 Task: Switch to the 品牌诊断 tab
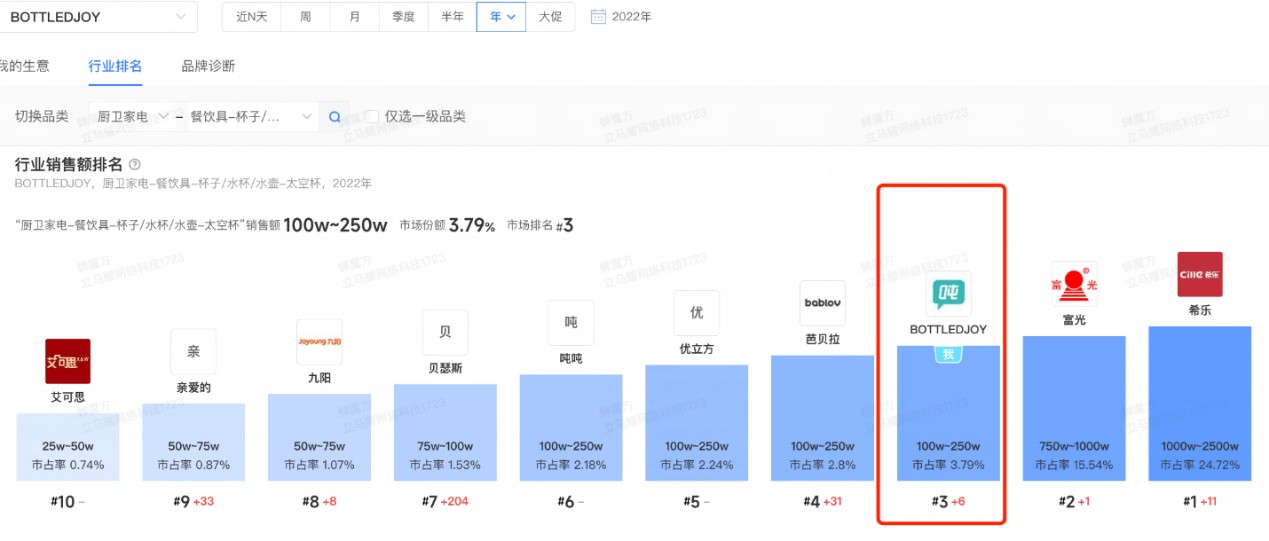coord(208,66)
